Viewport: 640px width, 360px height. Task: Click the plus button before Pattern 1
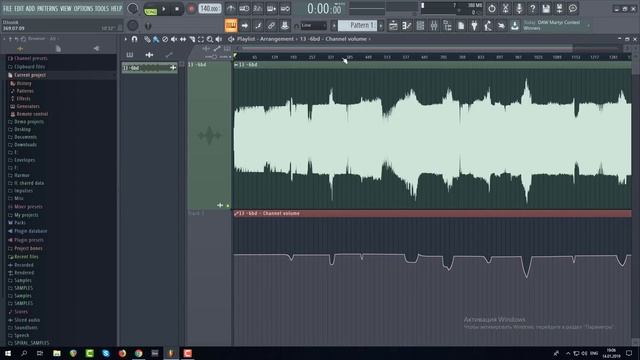coord(333,26)
